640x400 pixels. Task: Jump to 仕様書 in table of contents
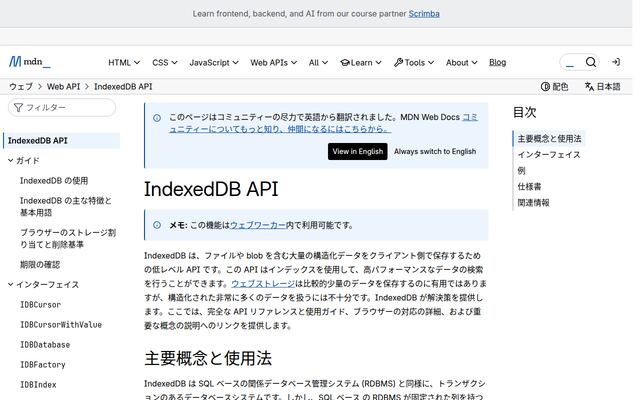(529, 187)
